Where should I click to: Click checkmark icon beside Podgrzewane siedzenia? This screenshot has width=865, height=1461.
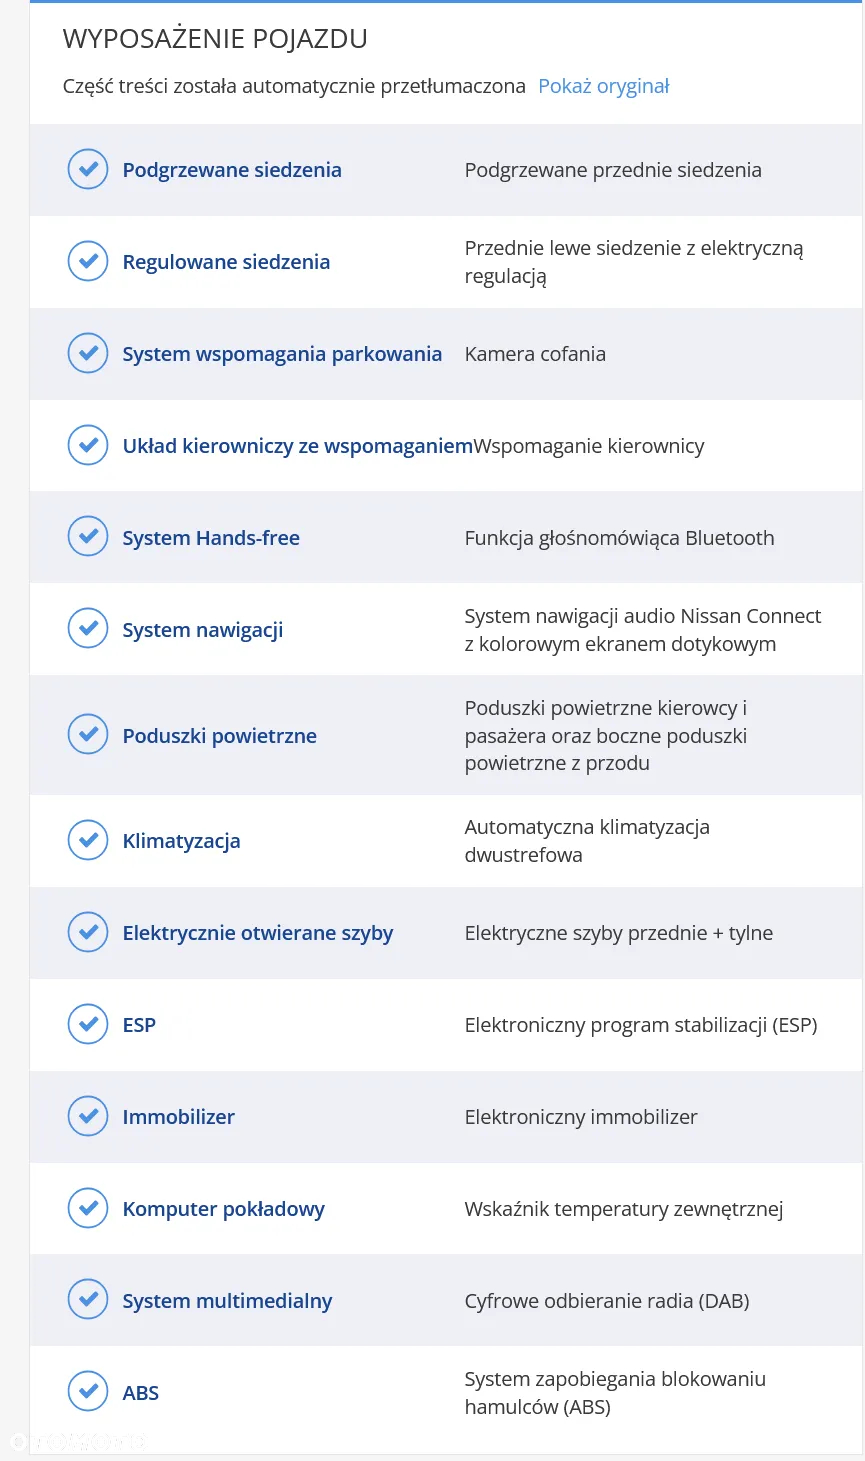(88, 169)
